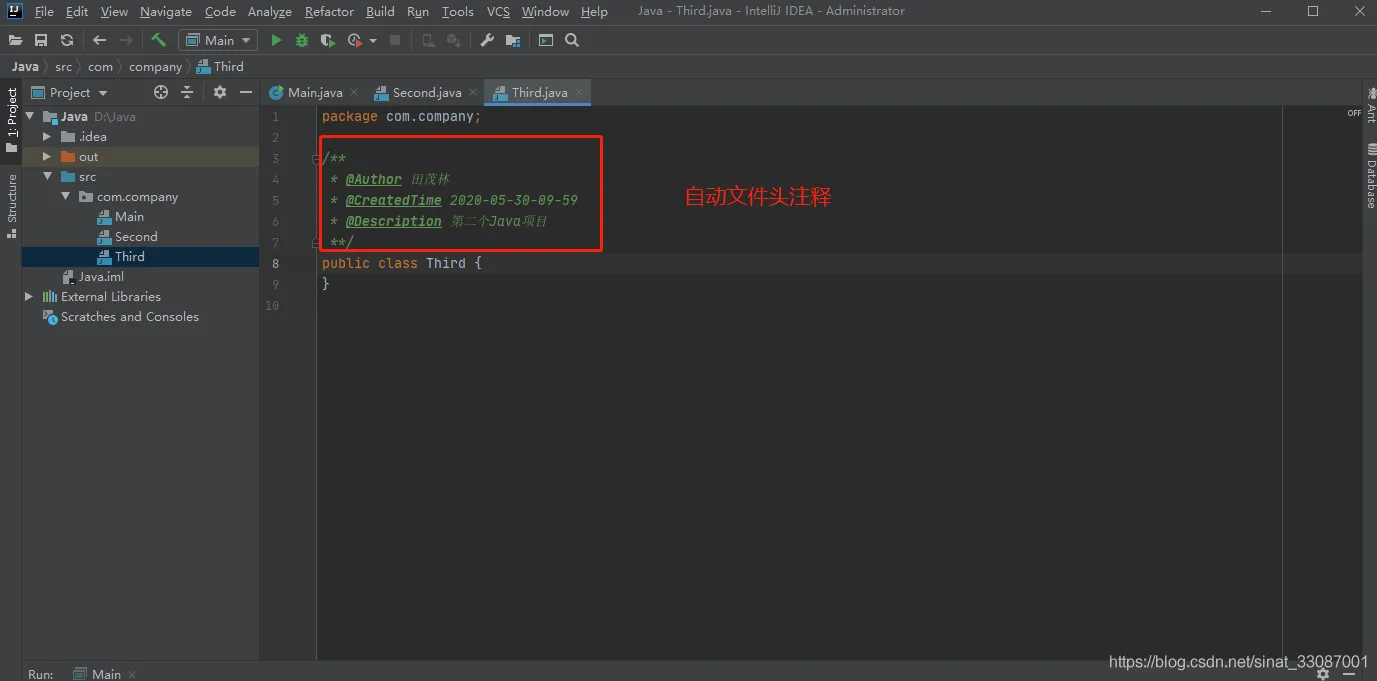This screenshot has width=1377, height=681.
Task: Open the Main run configuration dropdown
Action: point(218,40)
